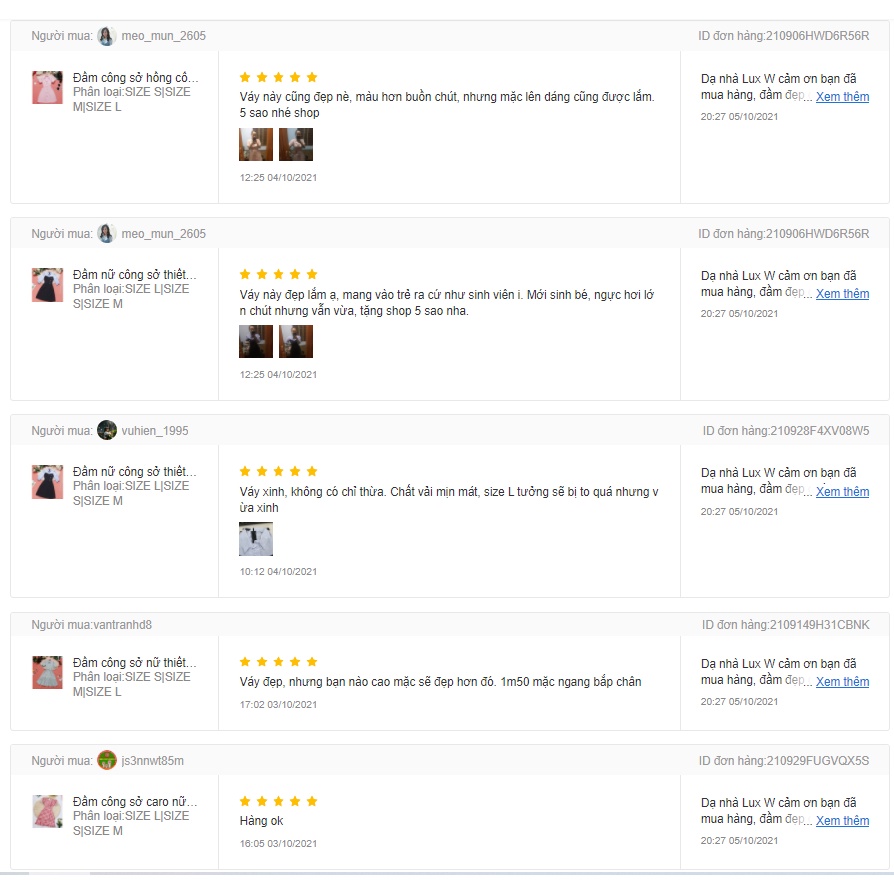
Task: Click the star rating on the "Hàng ok" review
Action: point(278,801)
